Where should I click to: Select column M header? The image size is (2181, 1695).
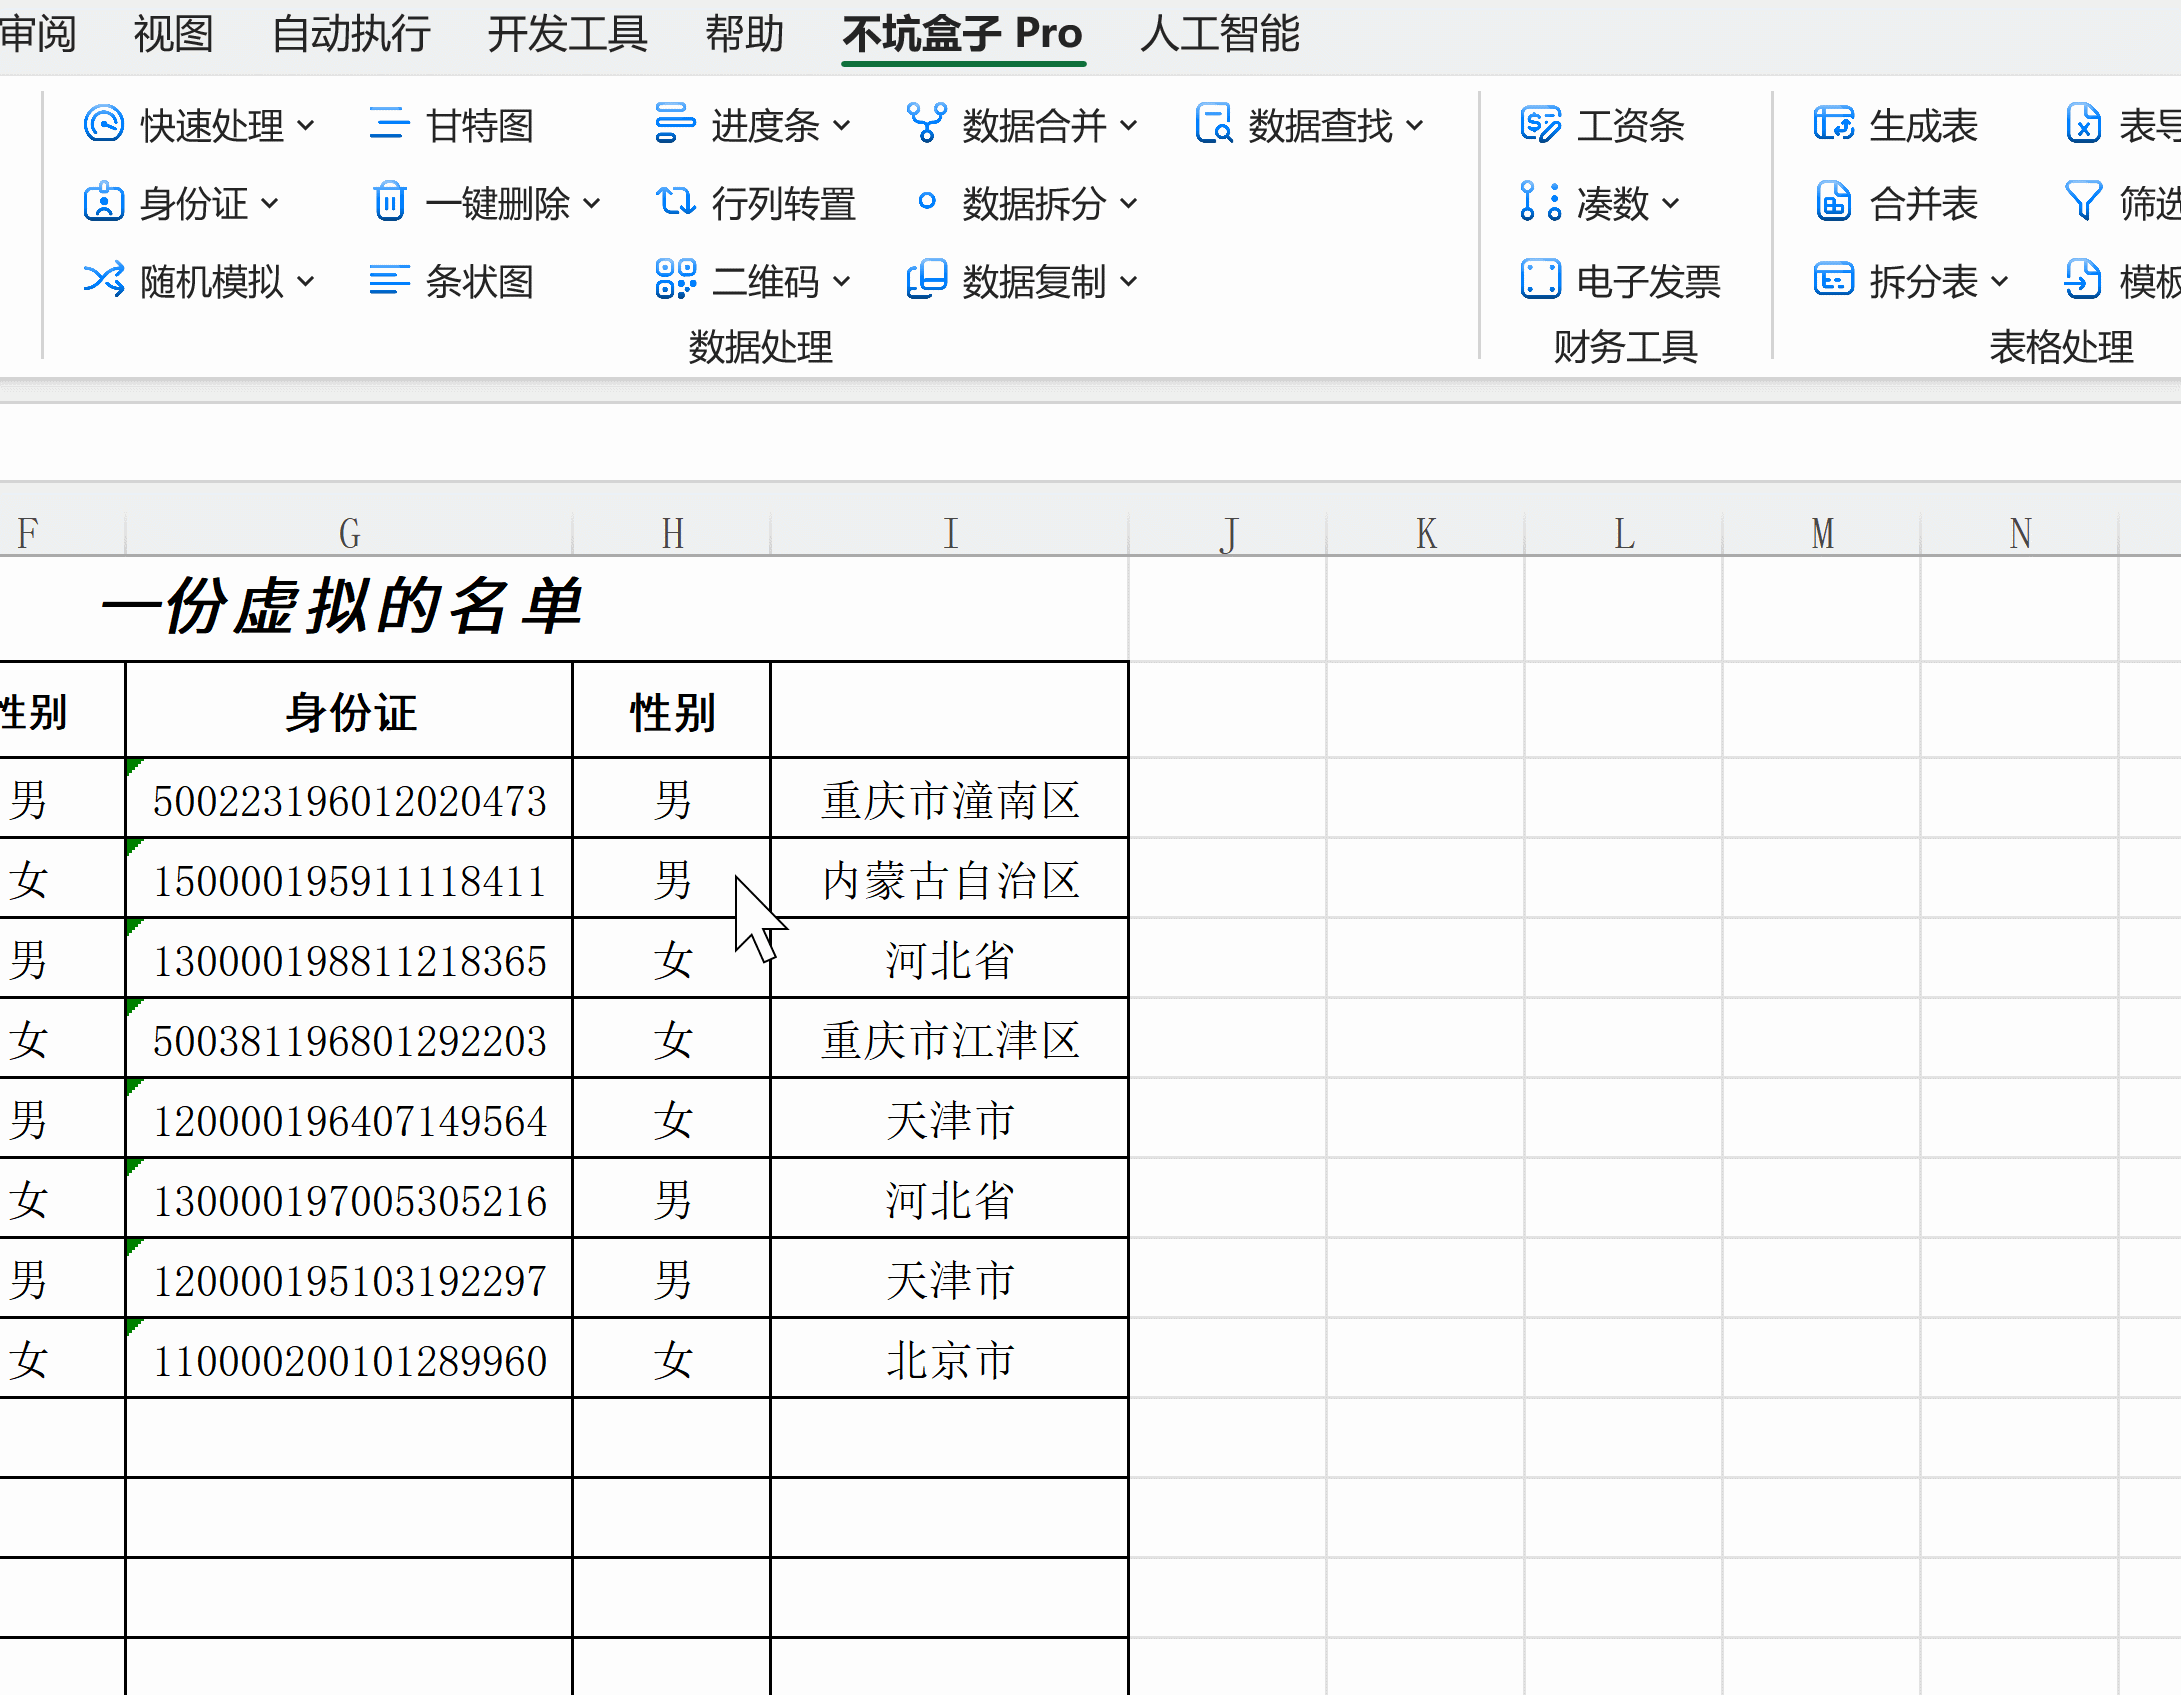pos(1822,533)
